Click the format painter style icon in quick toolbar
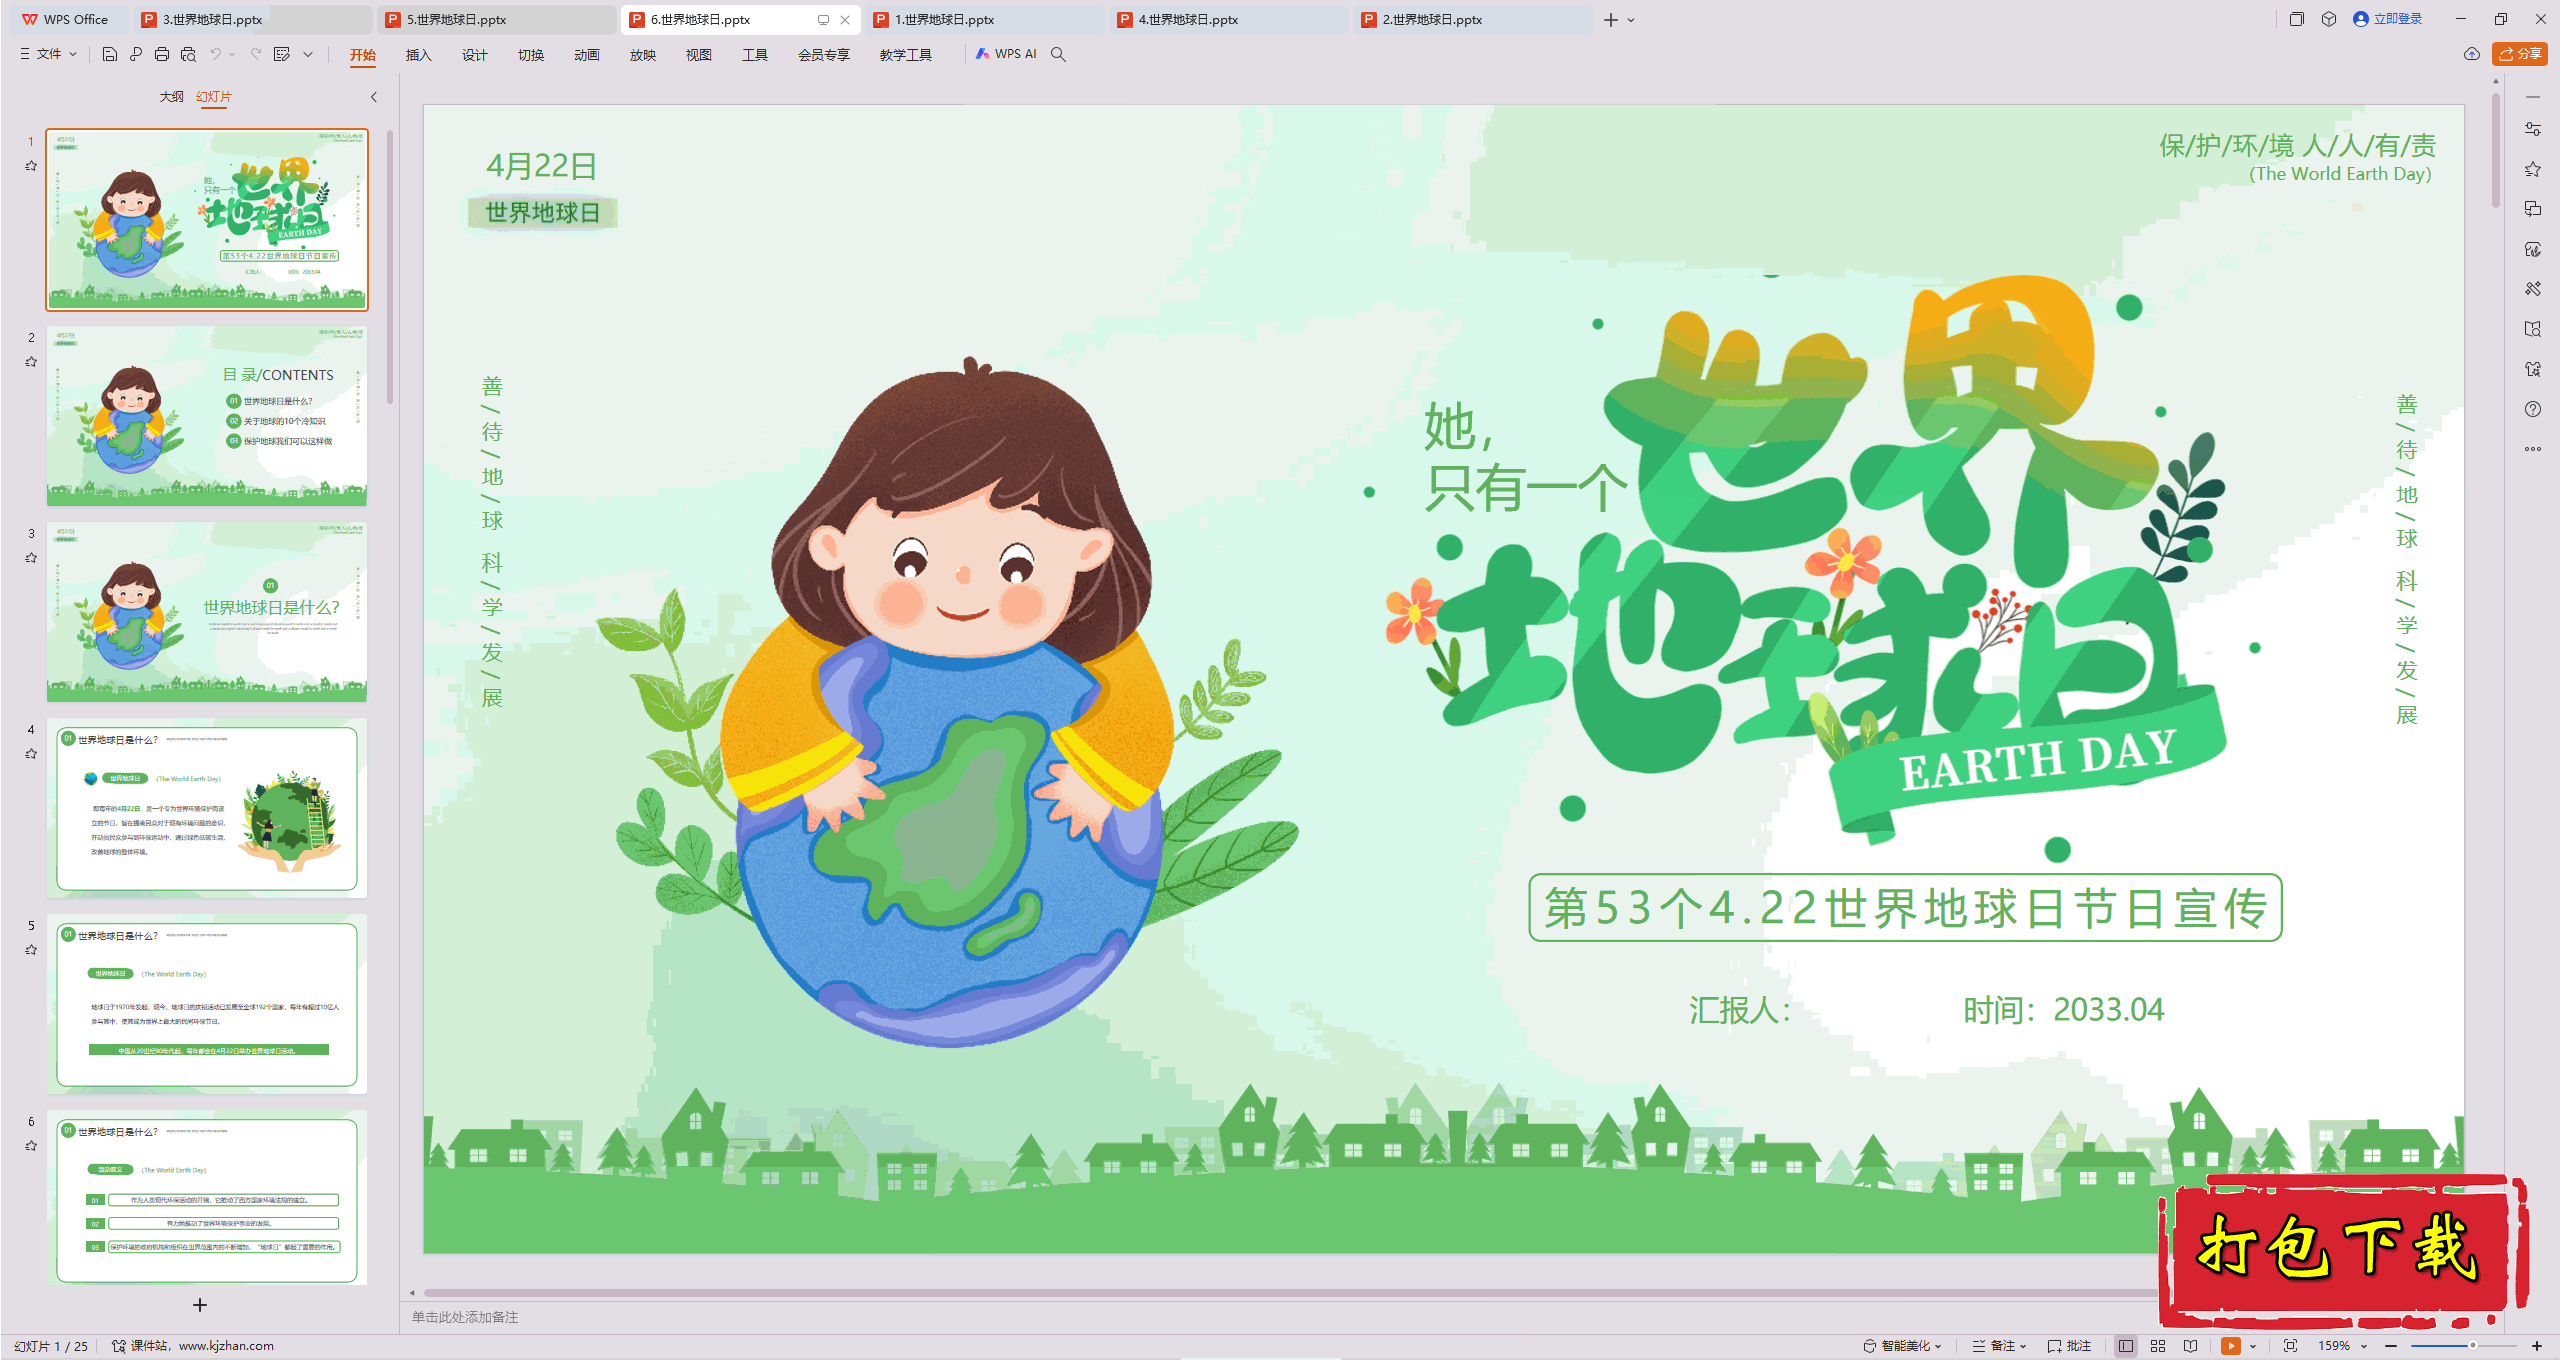The image size is (2560, 1360). (x=282, y=54)
